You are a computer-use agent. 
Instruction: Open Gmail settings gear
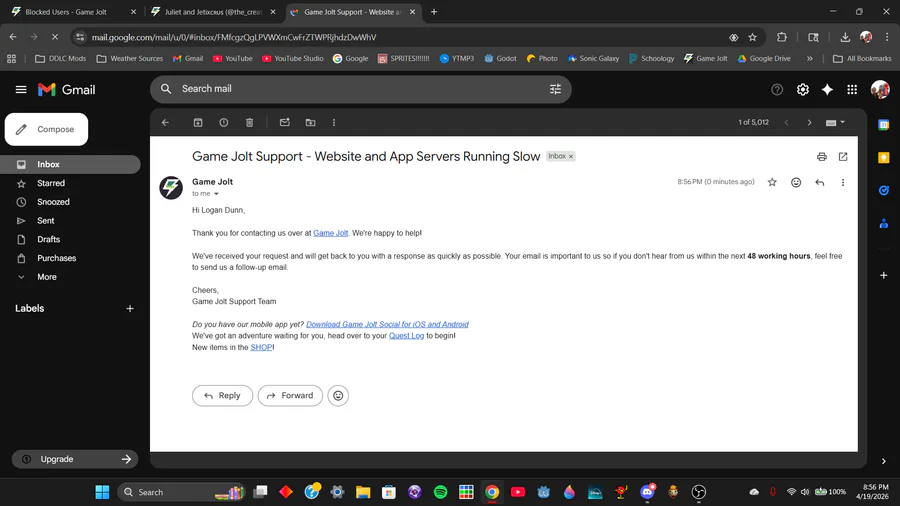[802, 89]
